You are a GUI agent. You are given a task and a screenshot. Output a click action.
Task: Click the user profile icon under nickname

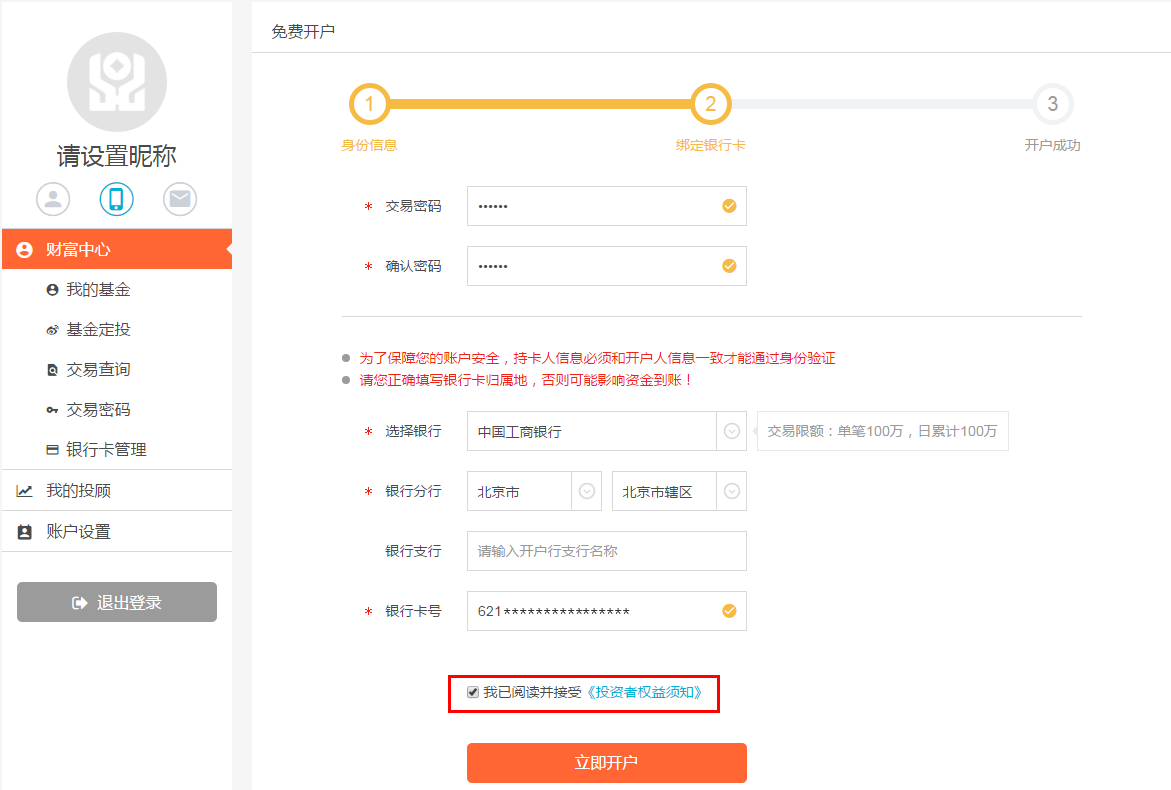click(53, 199)
